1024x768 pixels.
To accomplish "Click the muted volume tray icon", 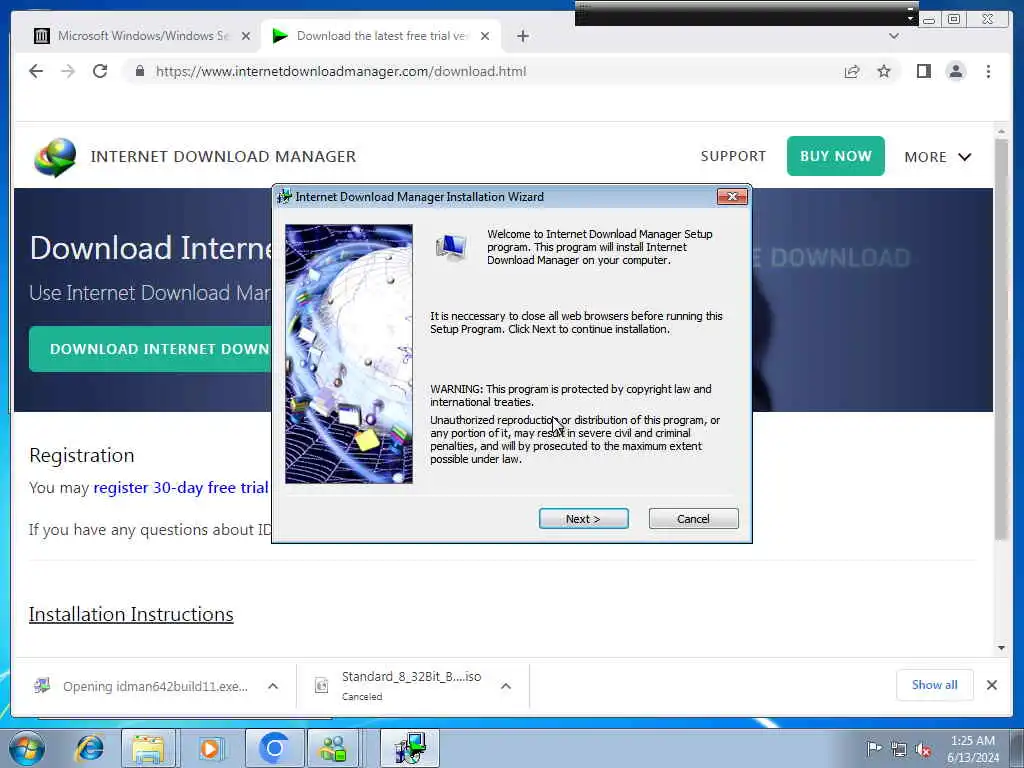I will [923, 749].
